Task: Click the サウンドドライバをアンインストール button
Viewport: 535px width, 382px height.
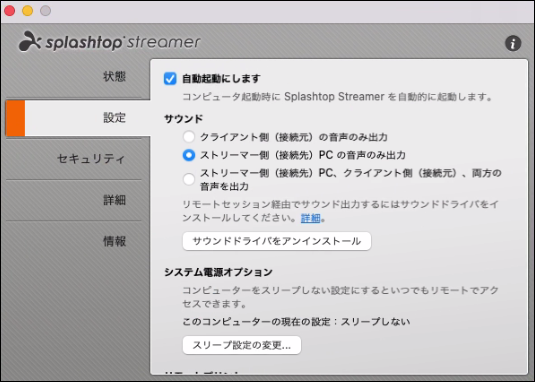Action: click(277, 241)
